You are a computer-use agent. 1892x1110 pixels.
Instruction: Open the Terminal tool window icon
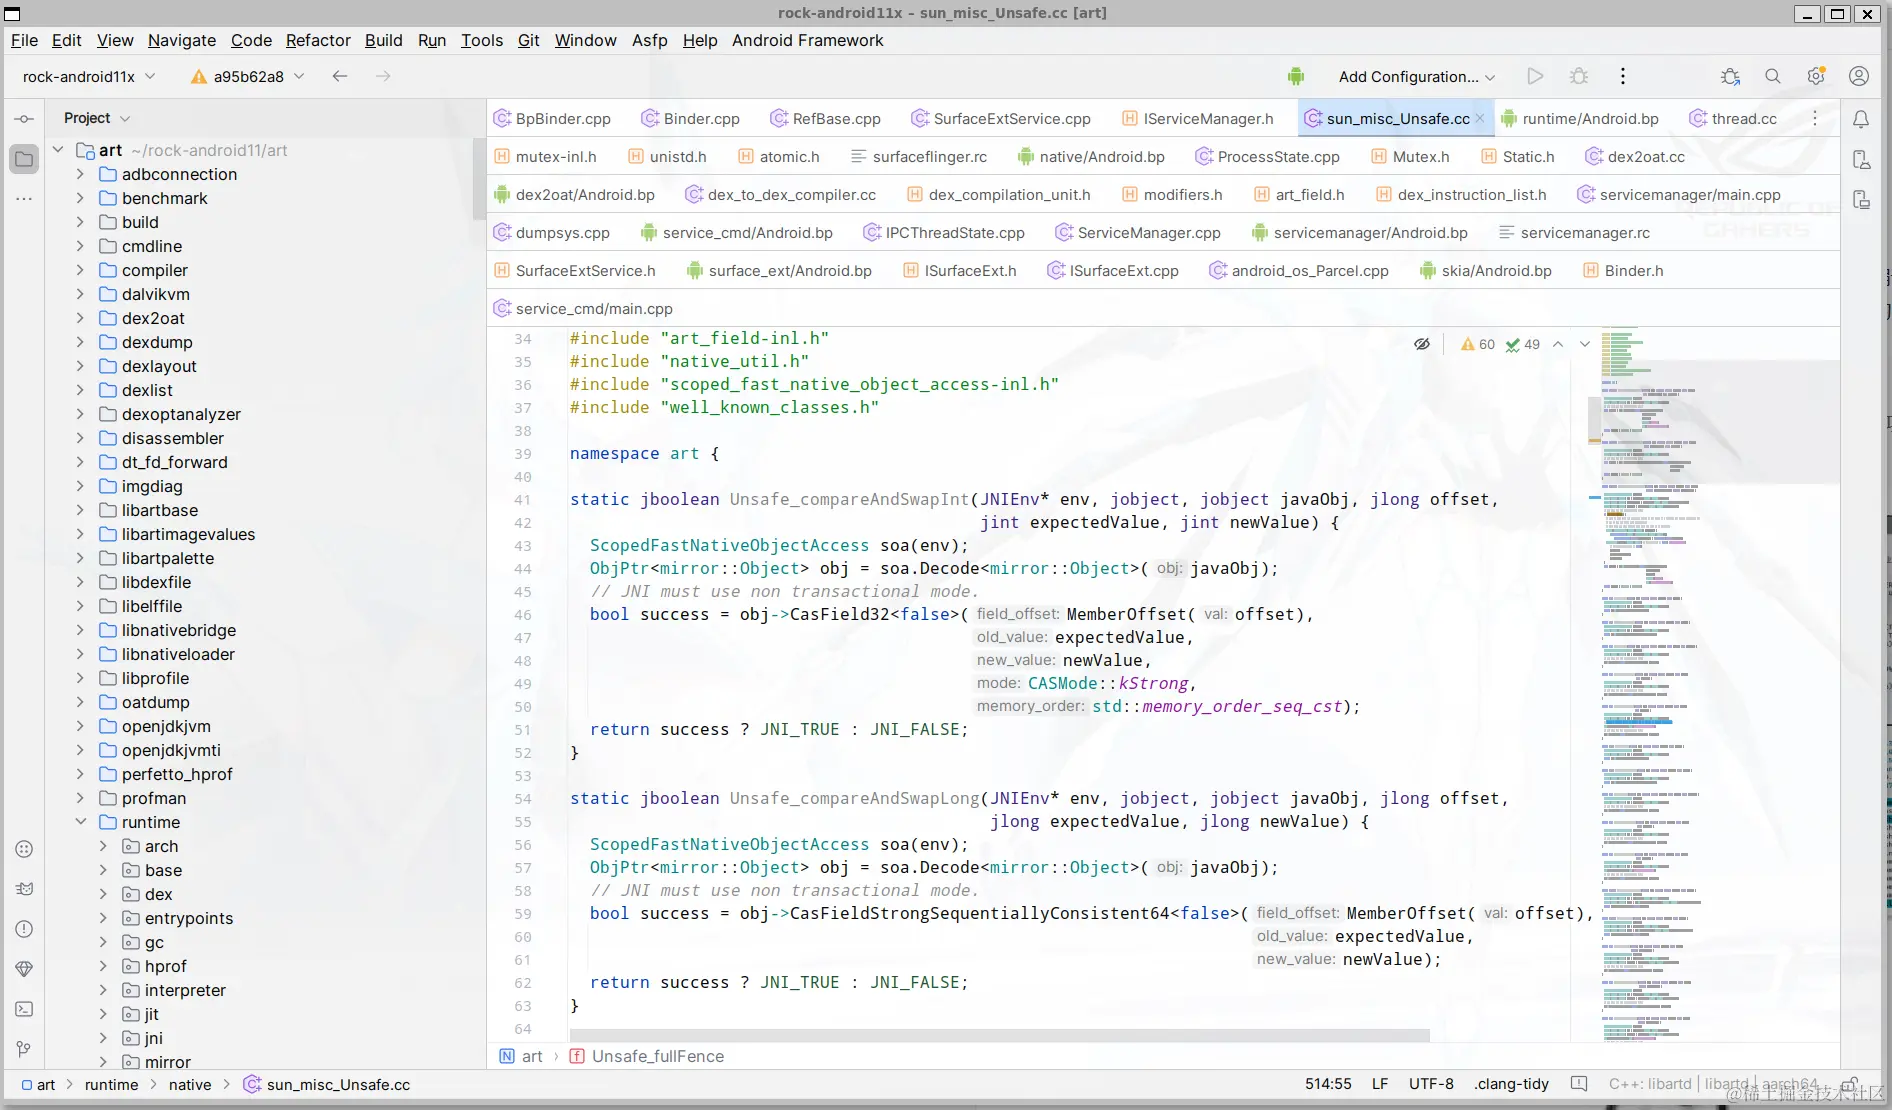pyautogui.click(x=24, y=1009)
